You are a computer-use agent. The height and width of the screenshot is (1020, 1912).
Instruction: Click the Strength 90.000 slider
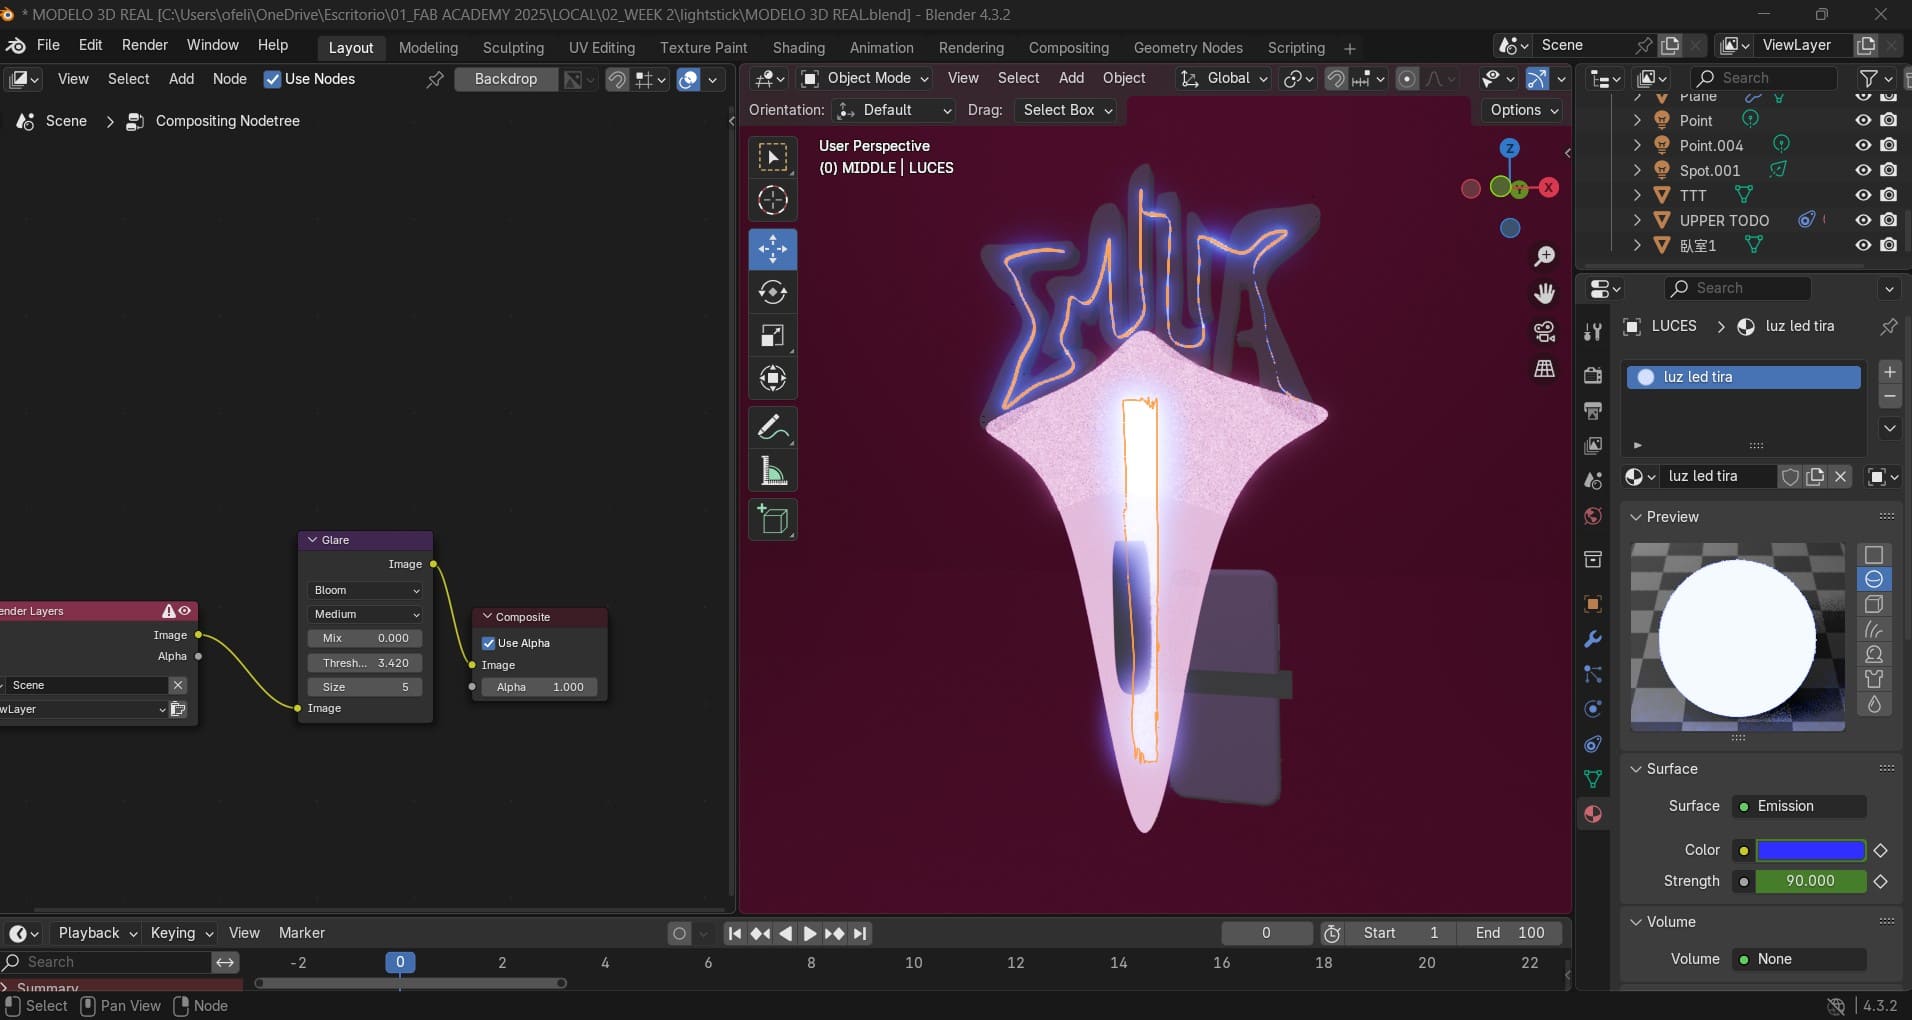pos(1811,881)
